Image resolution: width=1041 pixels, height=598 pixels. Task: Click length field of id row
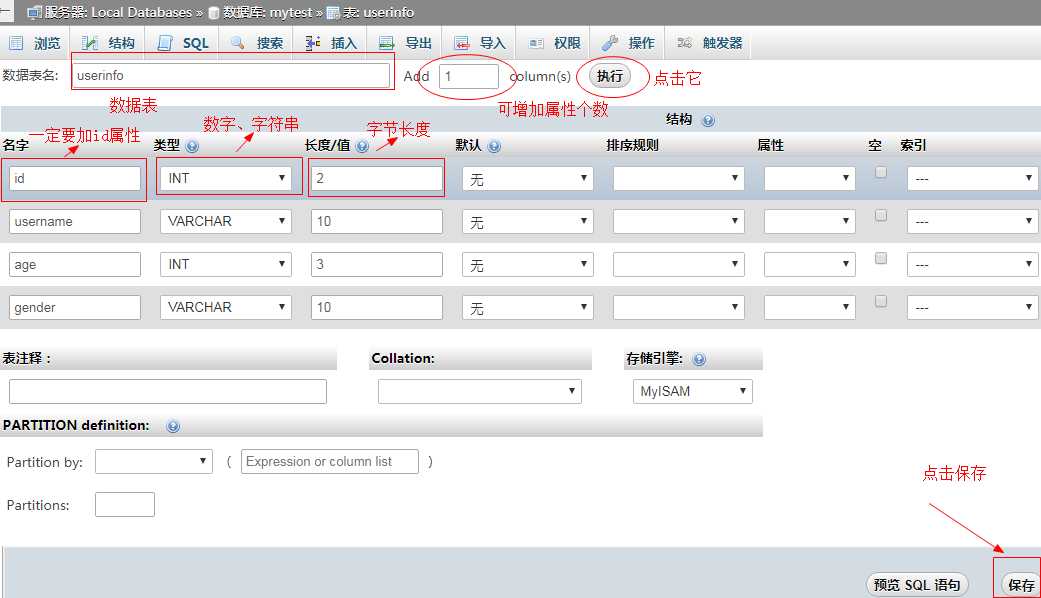click(376, 178)
